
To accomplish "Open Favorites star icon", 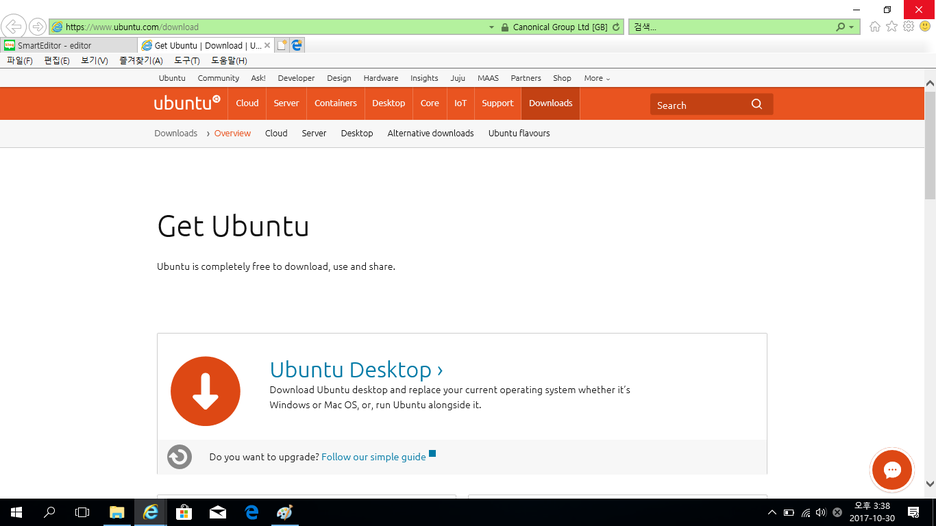I will coord(891,26).
